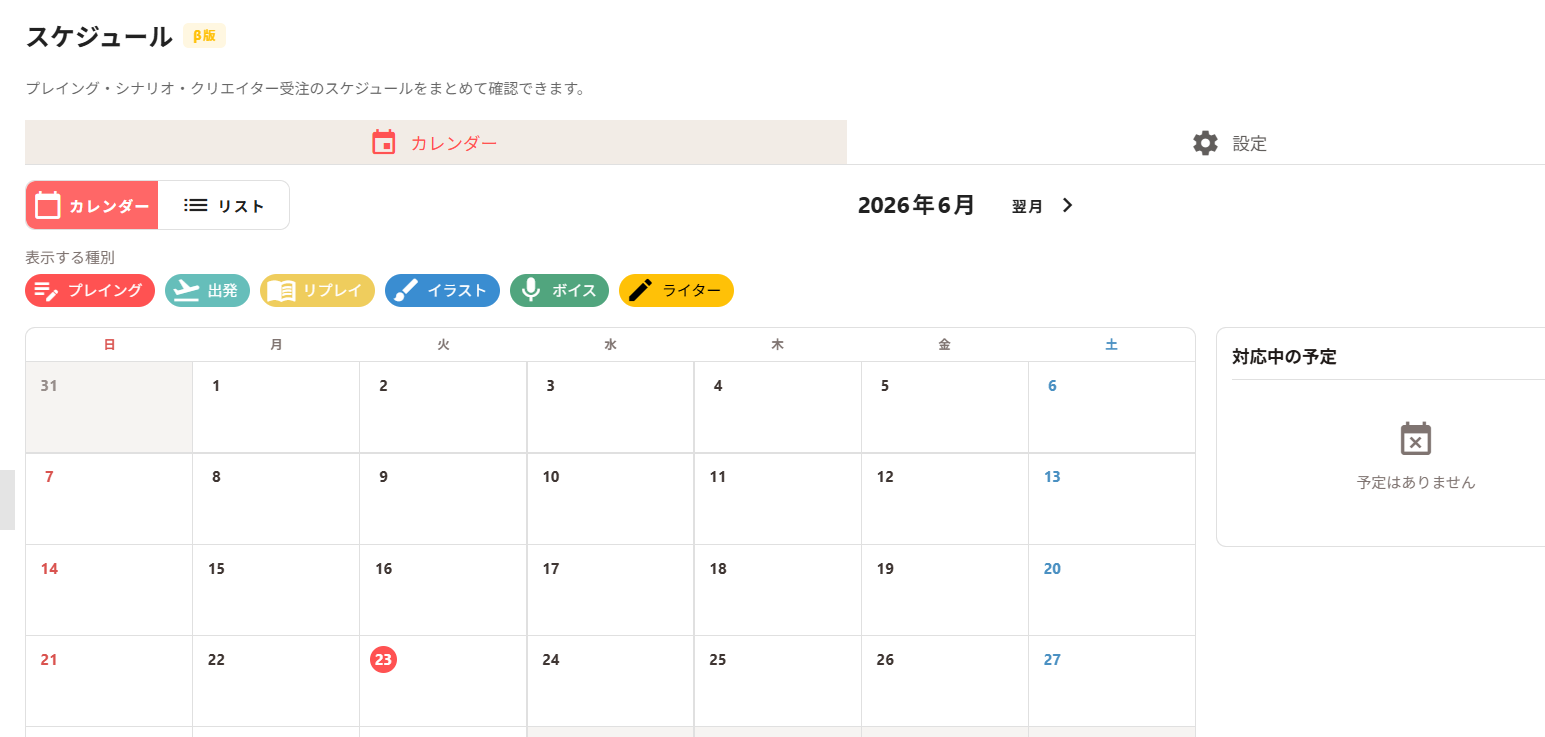
Task: Open the カレンダー tab
Action: tap(435, 142)
